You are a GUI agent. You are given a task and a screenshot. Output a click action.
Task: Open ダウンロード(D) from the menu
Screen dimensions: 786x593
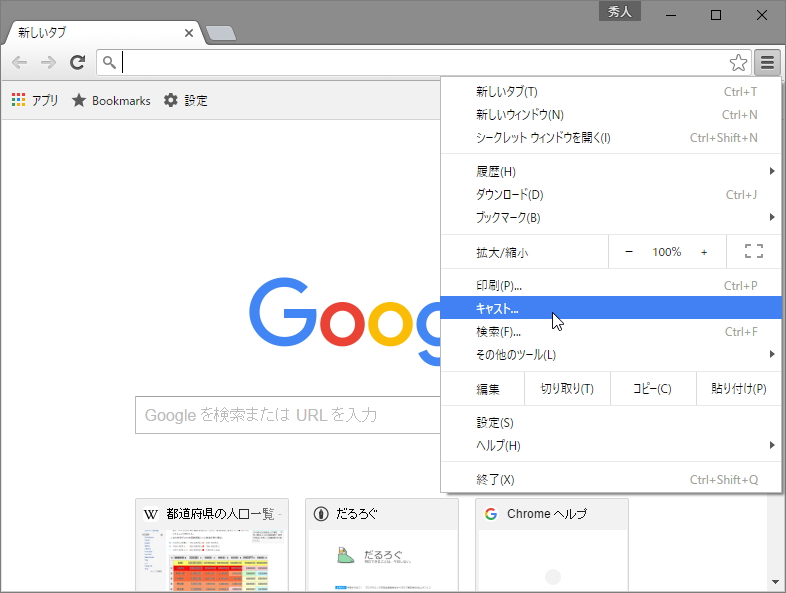point(611,194)
